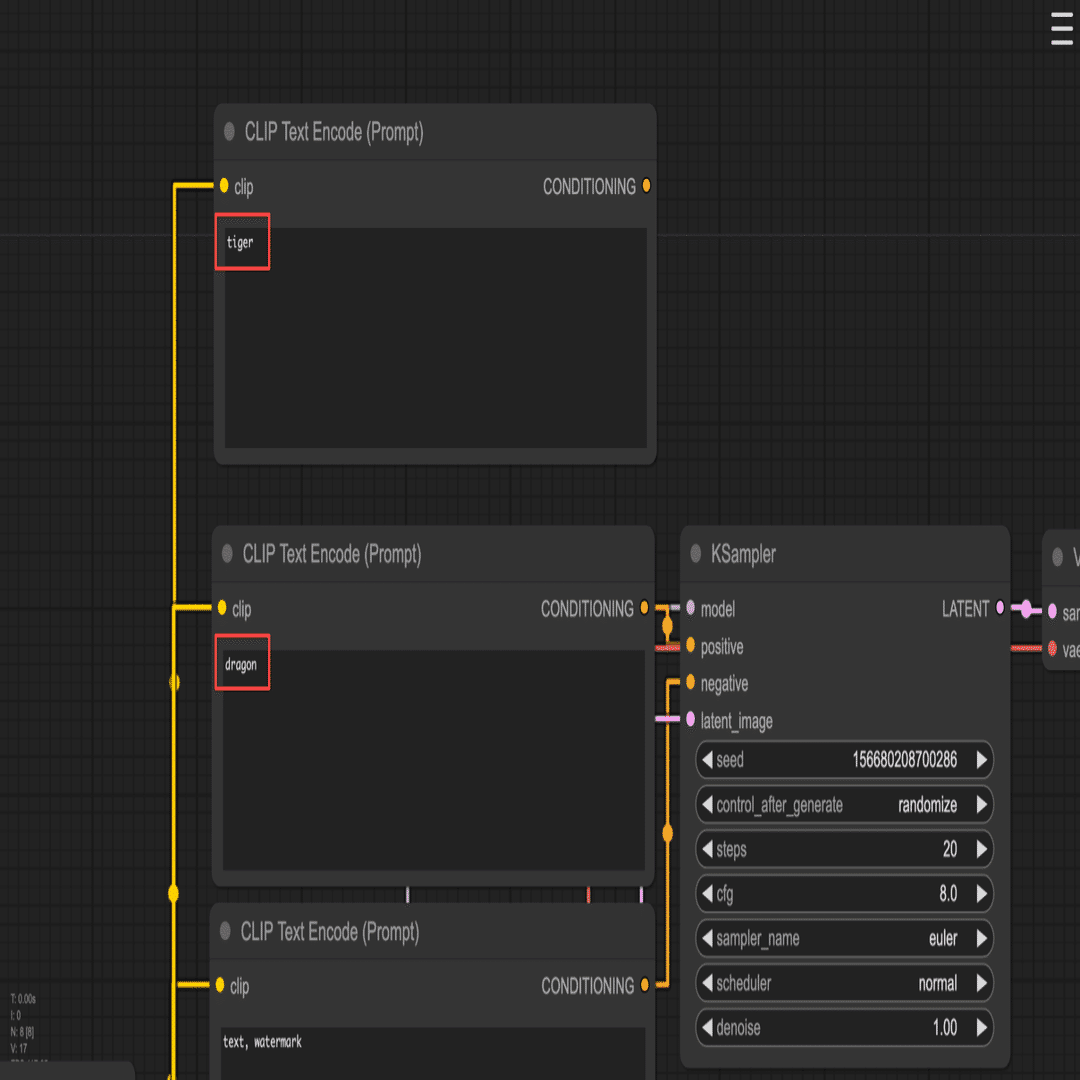Open the control_after_generate combo showing randomize
Image resolution: width=1080 pixels, height=1080 pixels.
tap(844, 804)
